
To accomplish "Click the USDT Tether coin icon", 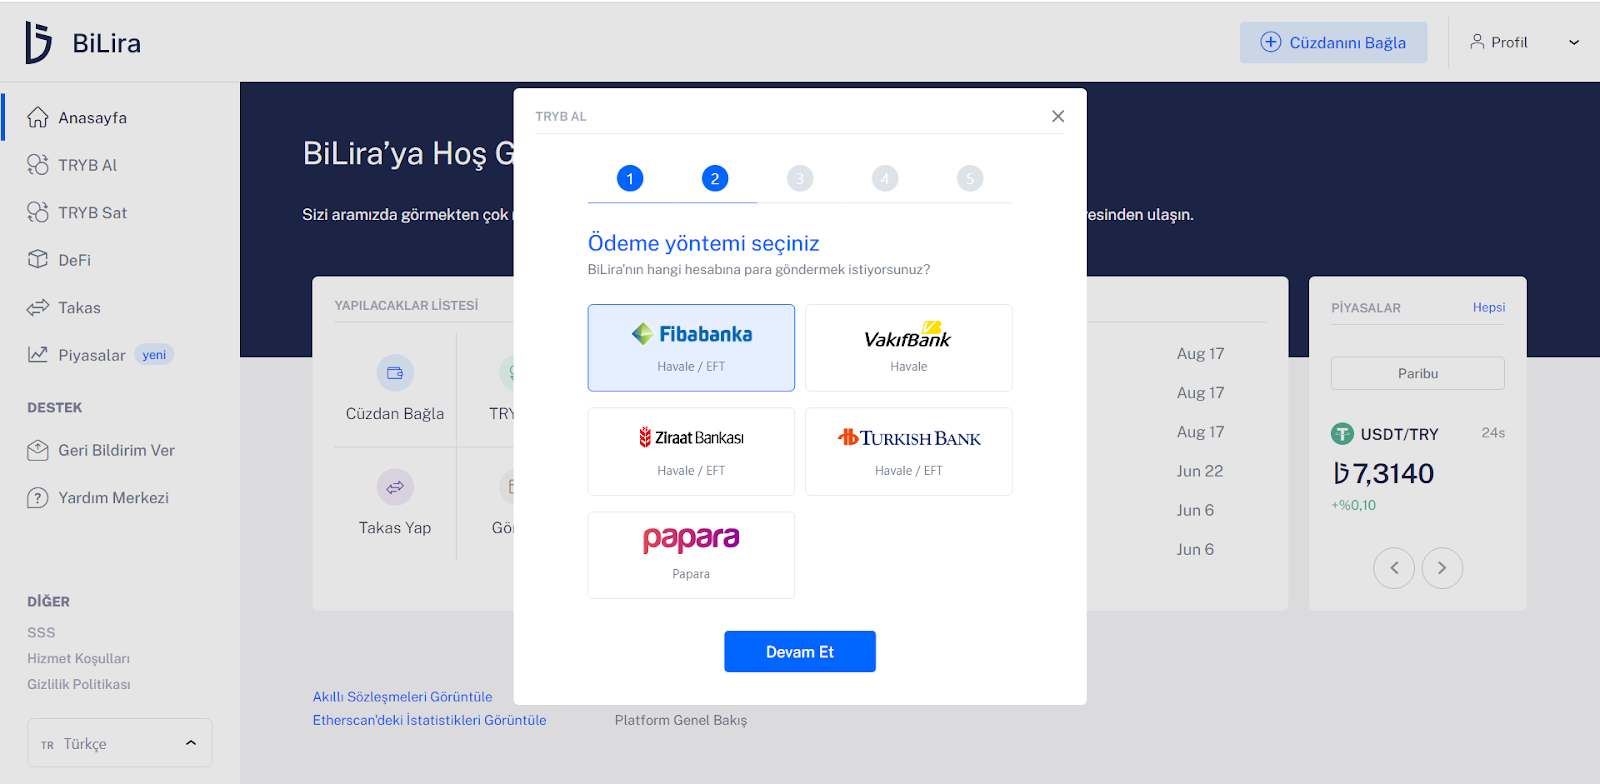I will [1342, 434].
